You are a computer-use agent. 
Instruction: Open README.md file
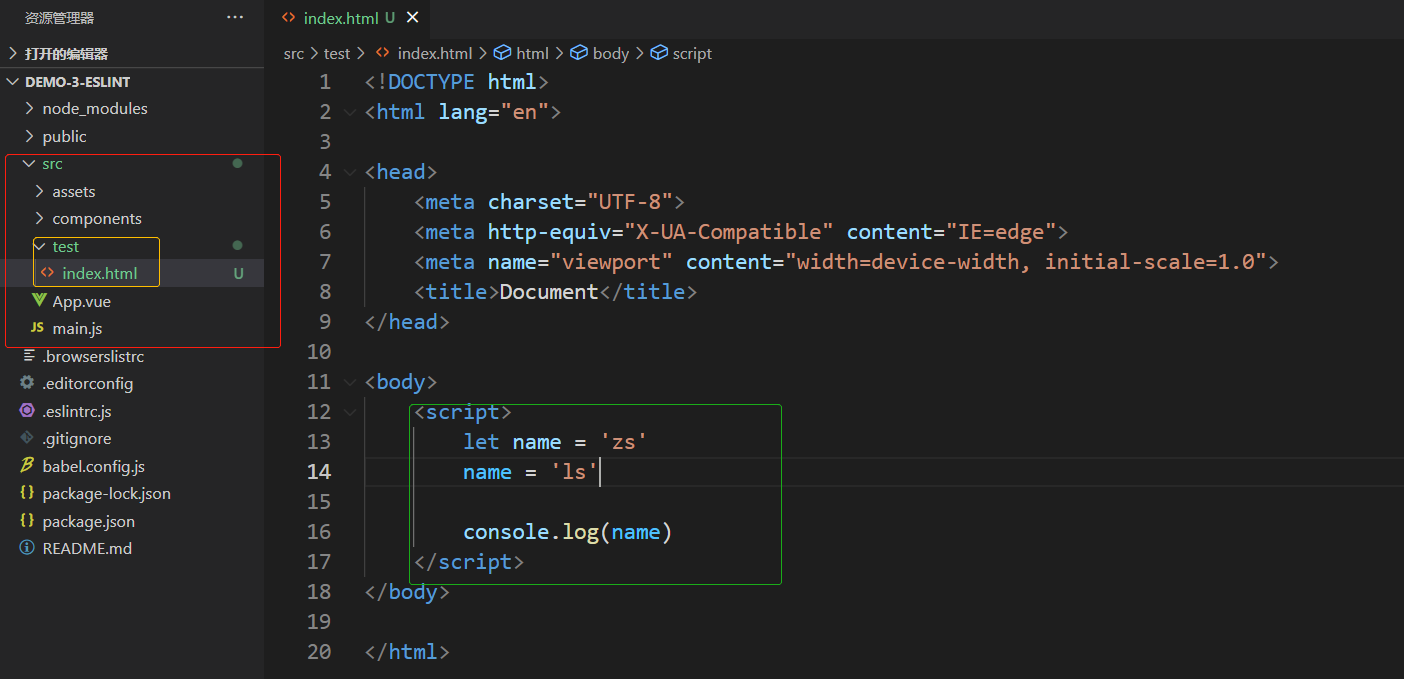132,548
